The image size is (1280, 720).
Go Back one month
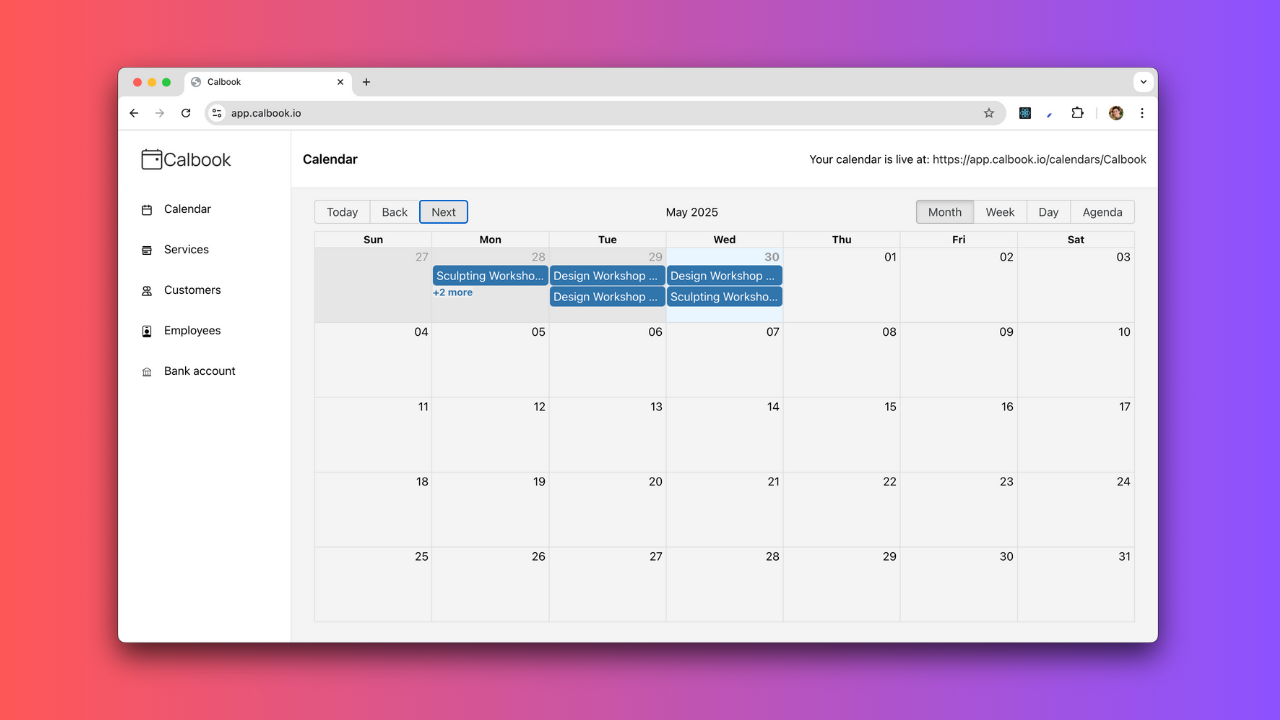(x=395, y=212)
